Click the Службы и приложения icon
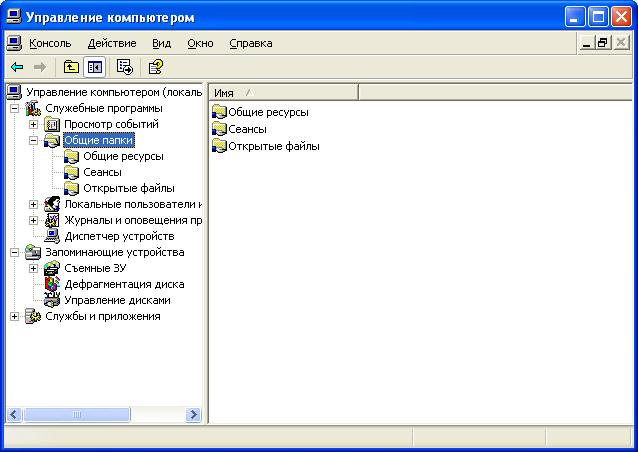Screen dimensions: 638x452 [x=33, y=316]
